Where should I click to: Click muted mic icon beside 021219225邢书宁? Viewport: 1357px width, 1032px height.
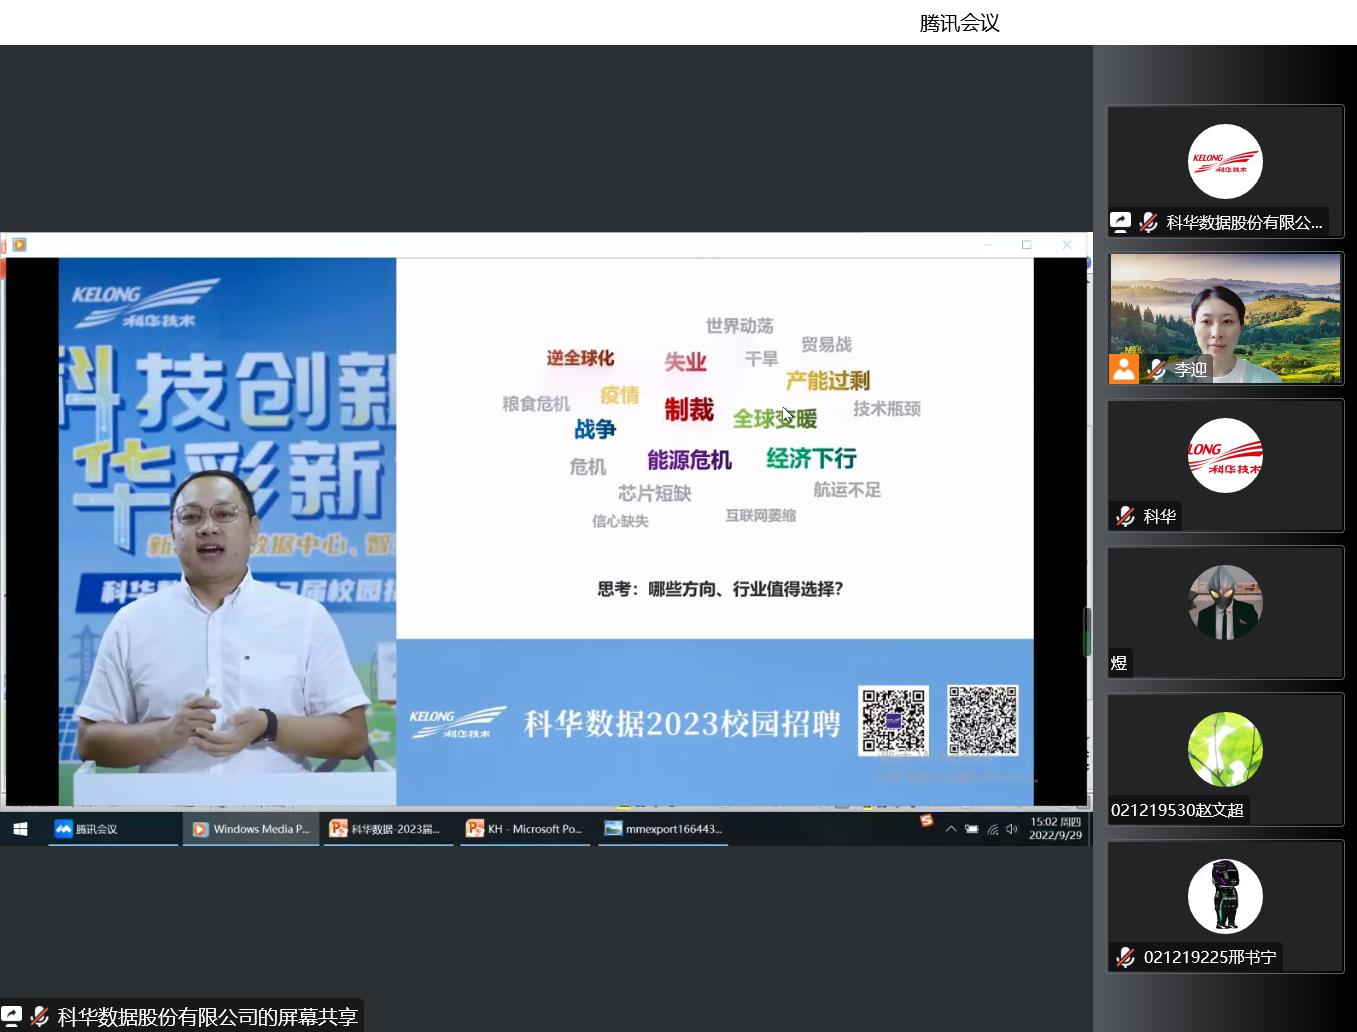click(x=1126, y=957)
